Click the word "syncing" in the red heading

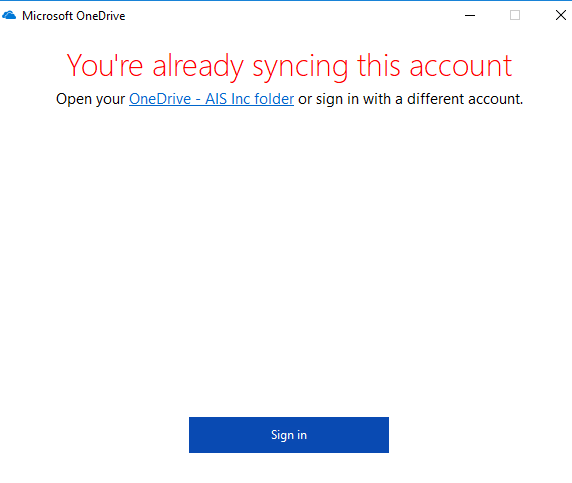pyautogui.click(x=301, y=67)
